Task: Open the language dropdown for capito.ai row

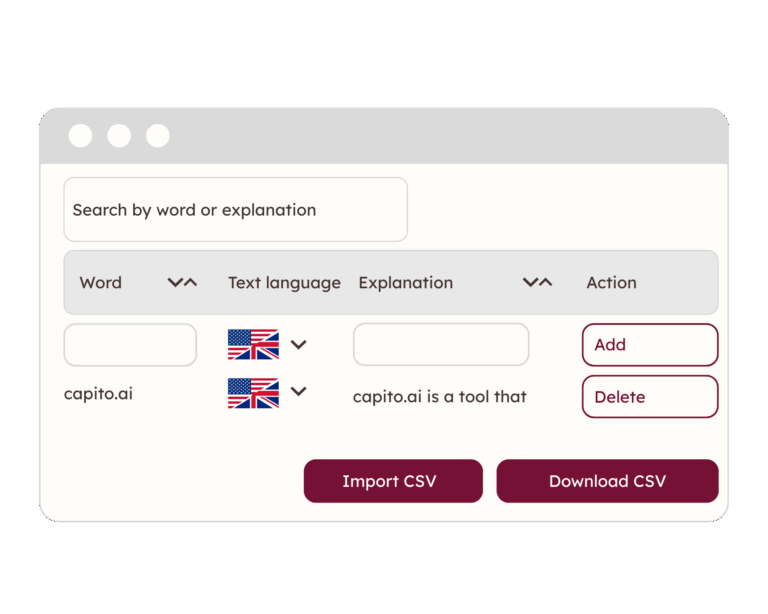Action: (x=298, y=391)
